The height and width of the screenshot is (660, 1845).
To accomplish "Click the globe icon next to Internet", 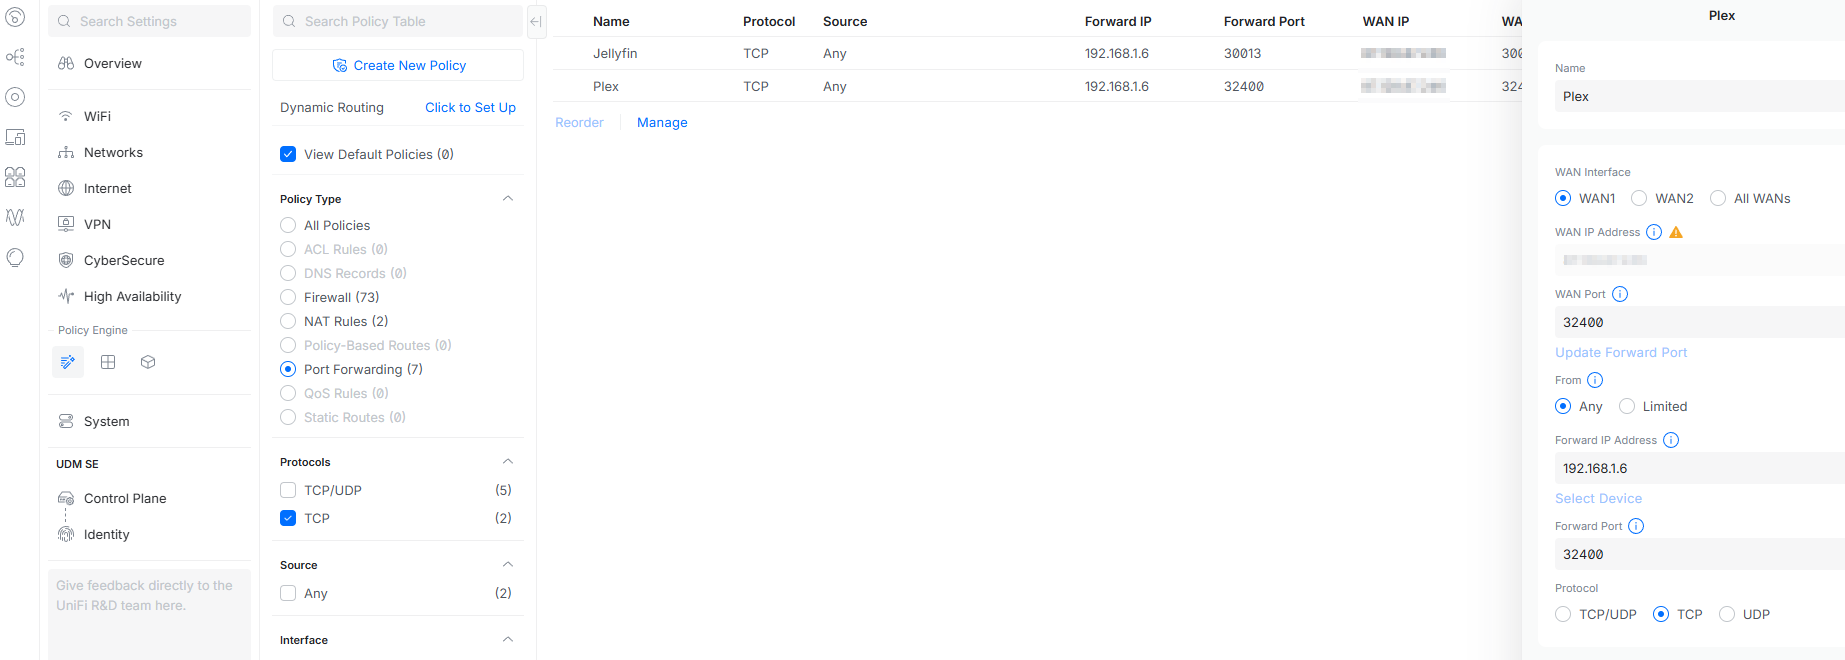I will click(66, 188).
